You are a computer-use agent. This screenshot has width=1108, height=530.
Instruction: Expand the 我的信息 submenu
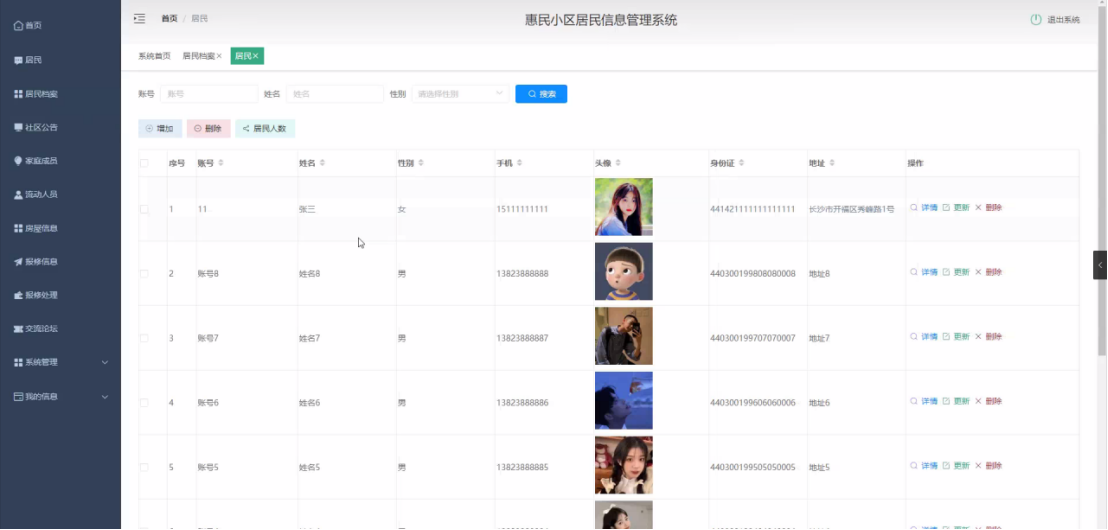coord(61,396)
